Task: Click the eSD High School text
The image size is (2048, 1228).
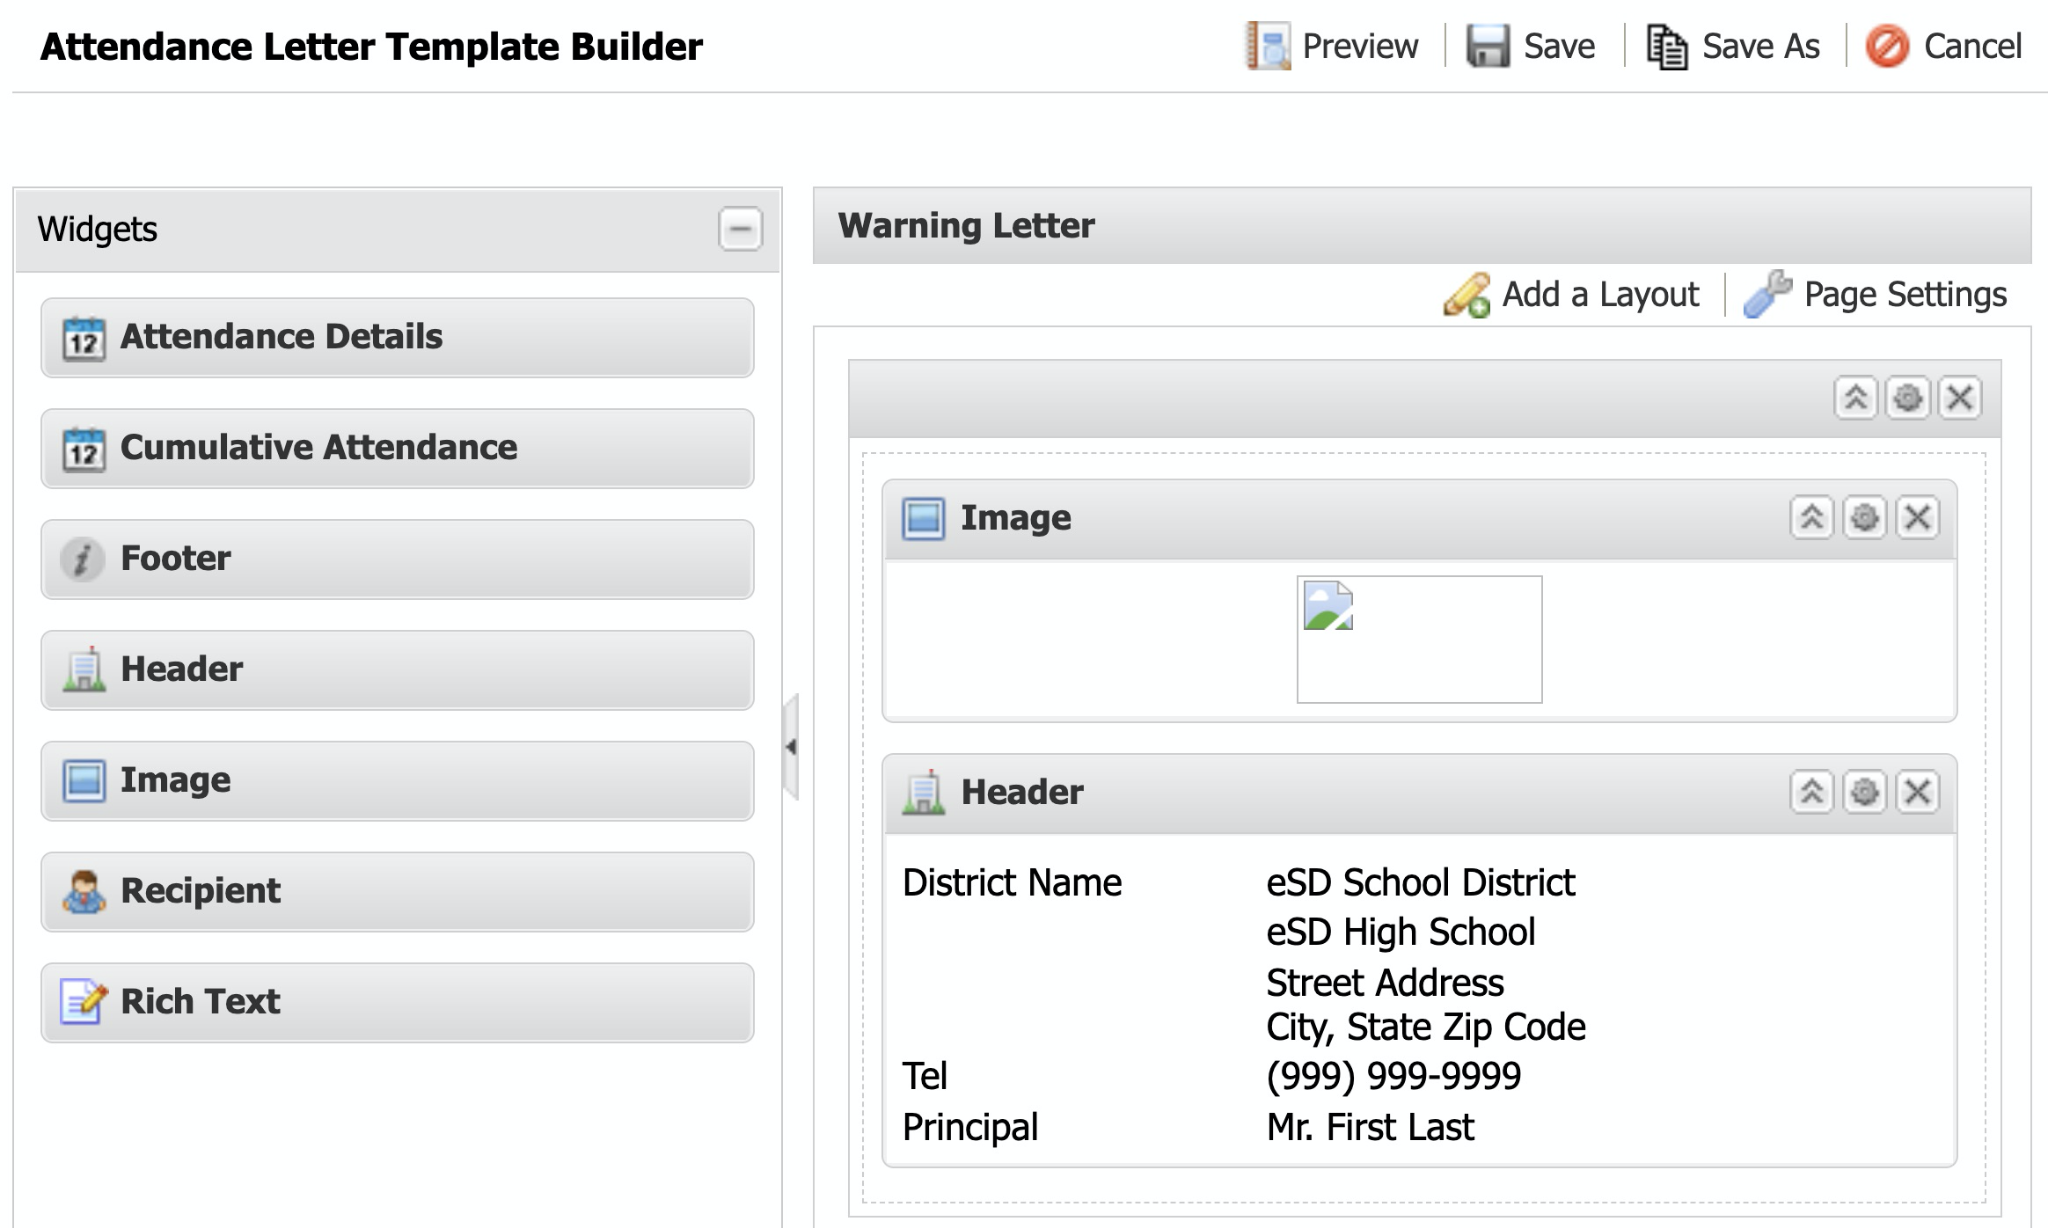Action: (x=1400, y=932)
